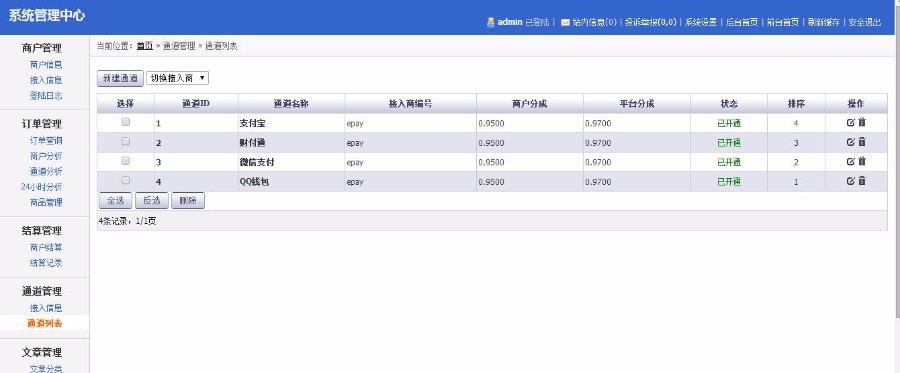The width and height of the screenshot is (900, 373).
Task: Open edit icon on 微信支付 row
Action: [x=851, y=161]
